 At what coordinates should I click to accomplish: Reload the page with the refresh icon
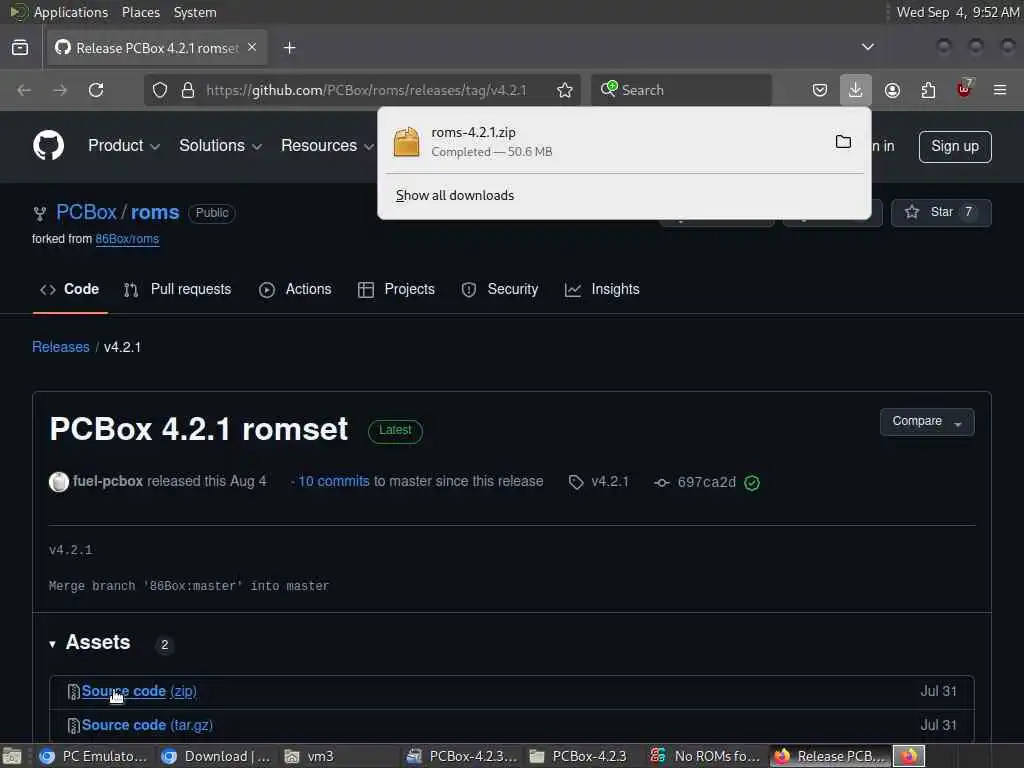coord(96,90)
